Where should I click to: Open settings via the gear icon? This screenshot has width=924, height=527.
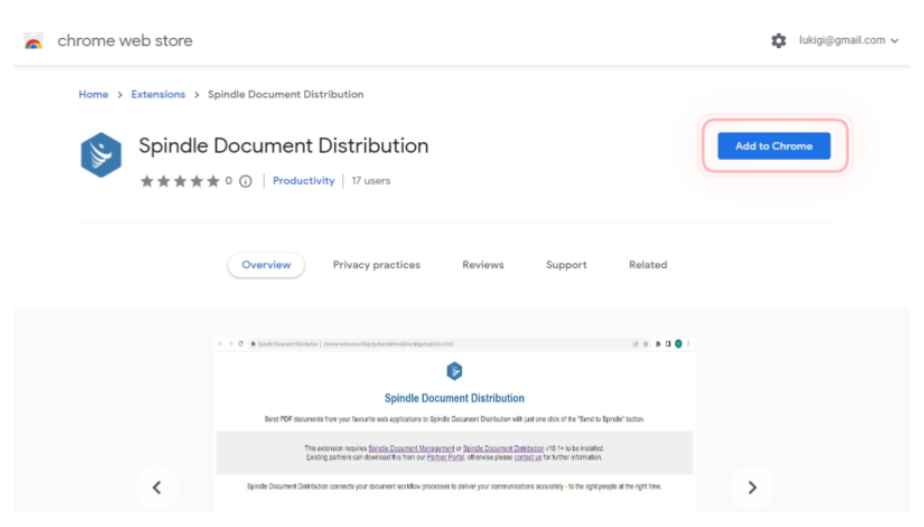pos(778,41)
